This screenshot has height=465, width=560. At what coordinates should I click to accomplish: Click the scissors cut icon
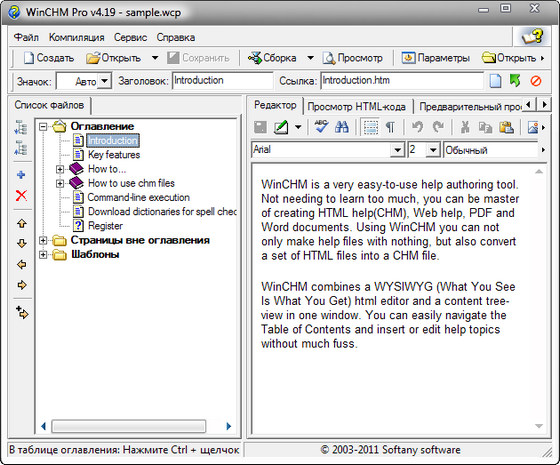[x=465, y=127]
